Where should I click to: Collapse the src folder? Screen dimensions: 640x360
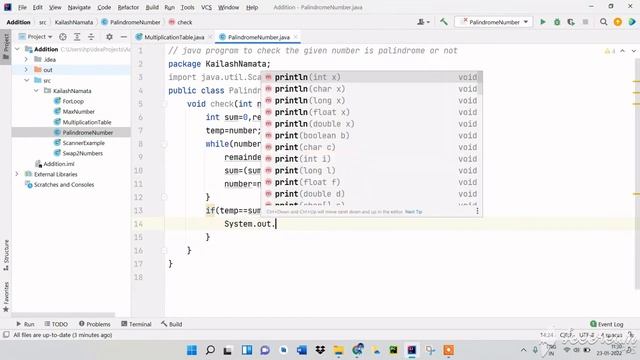27,80
